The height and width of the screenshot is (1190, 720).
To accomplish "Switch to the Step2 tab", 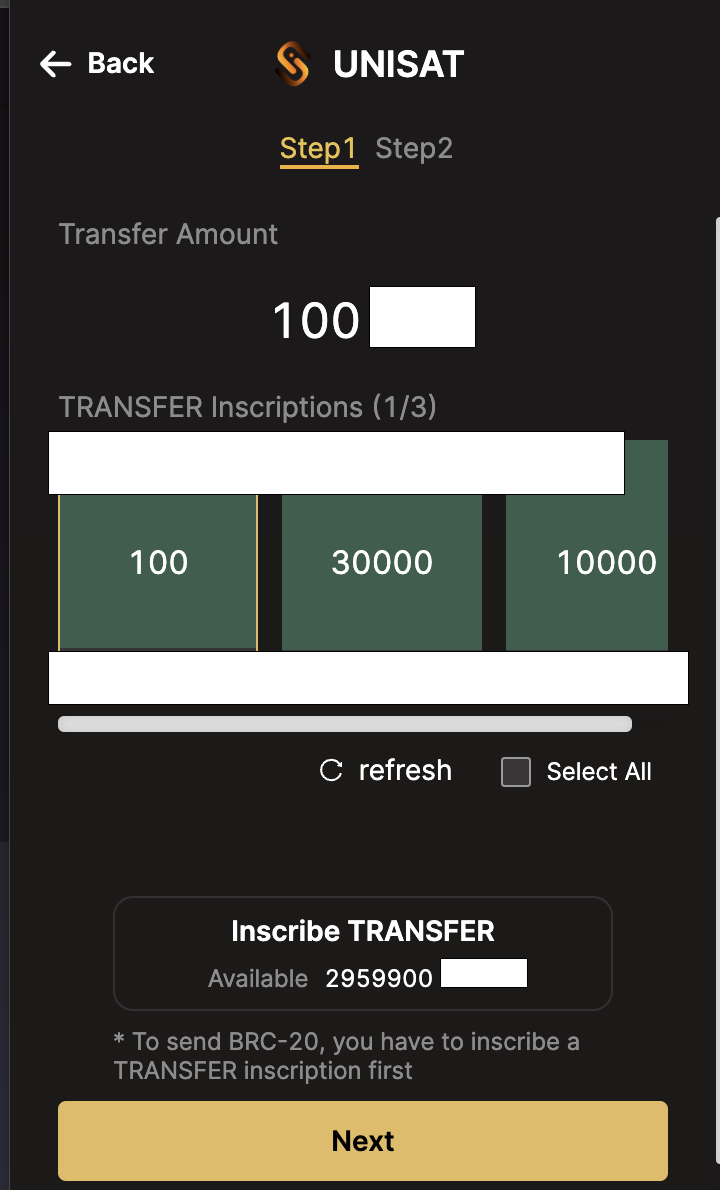I will click(414, 149).
